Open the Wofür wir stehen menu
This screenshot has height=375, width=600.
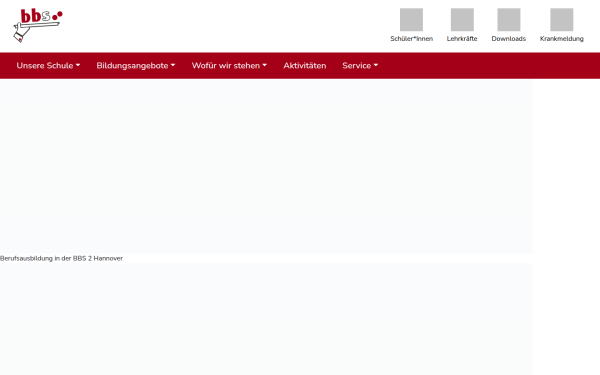229,65
